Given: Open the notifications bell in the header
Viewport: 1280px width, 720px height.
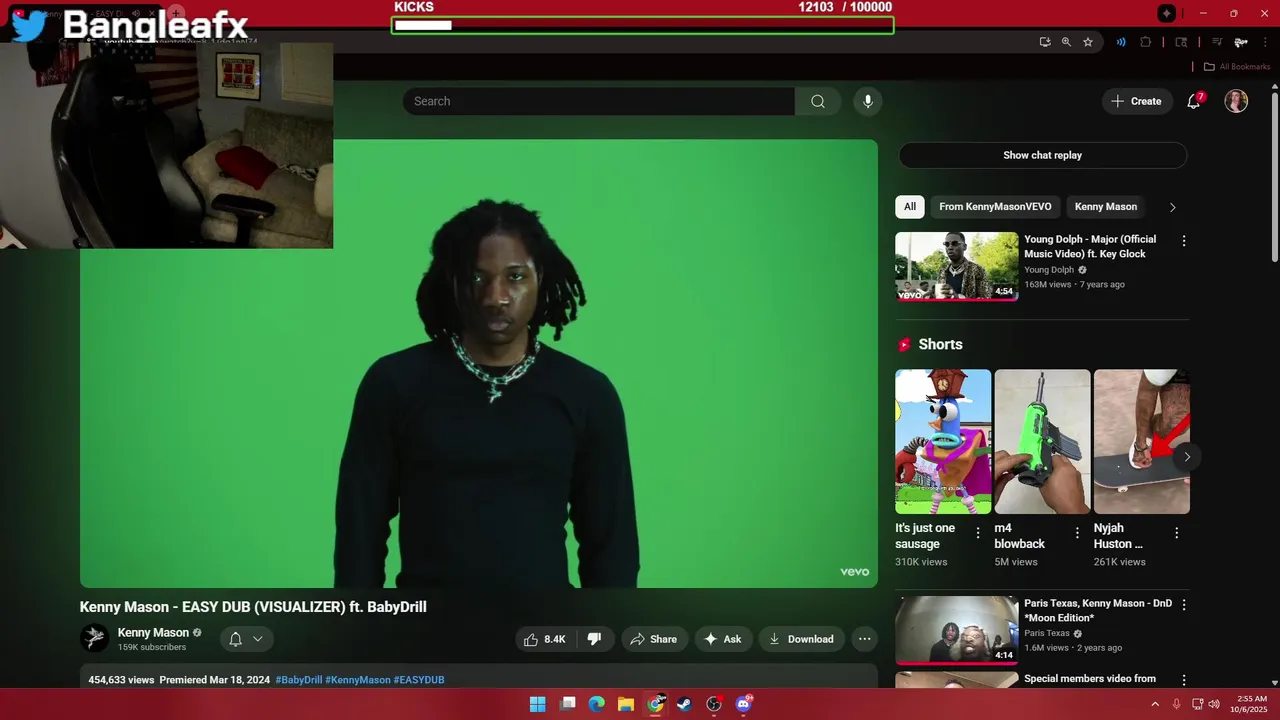Looking at the screenshot, I should pos(1193,101).
